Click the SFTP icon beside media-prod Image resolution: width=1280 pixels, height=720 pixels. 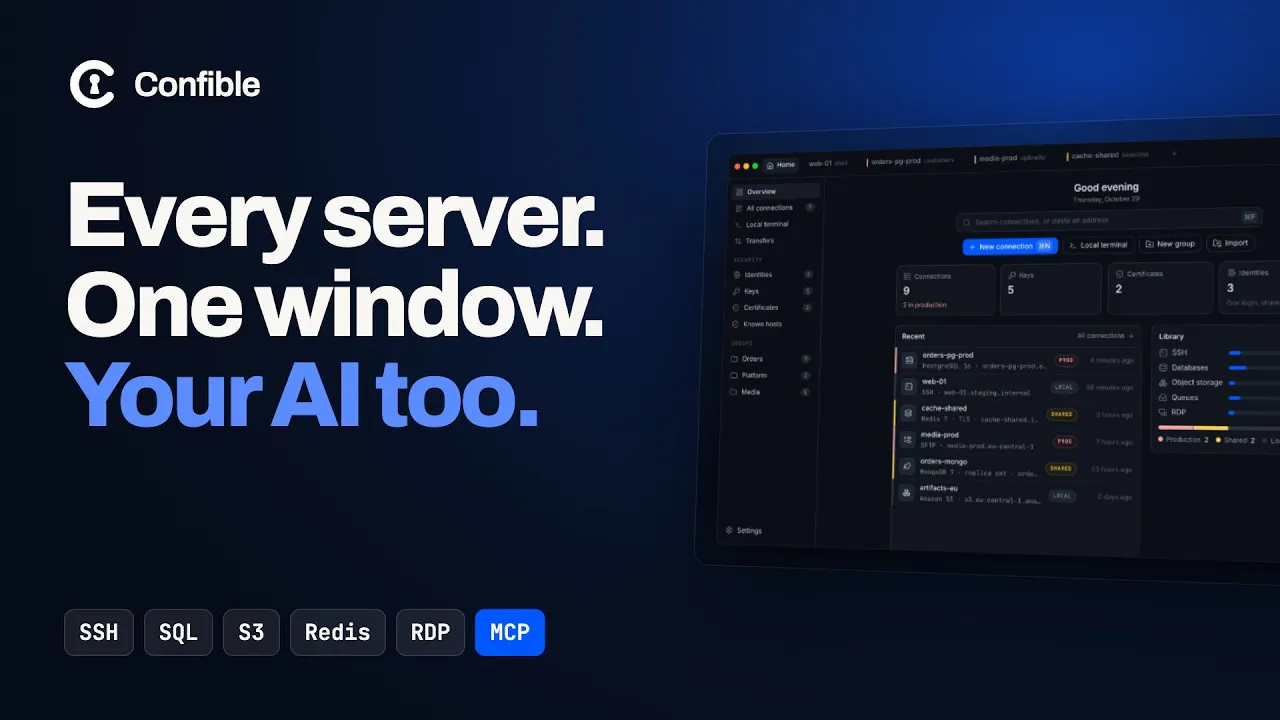click(907, 439)
